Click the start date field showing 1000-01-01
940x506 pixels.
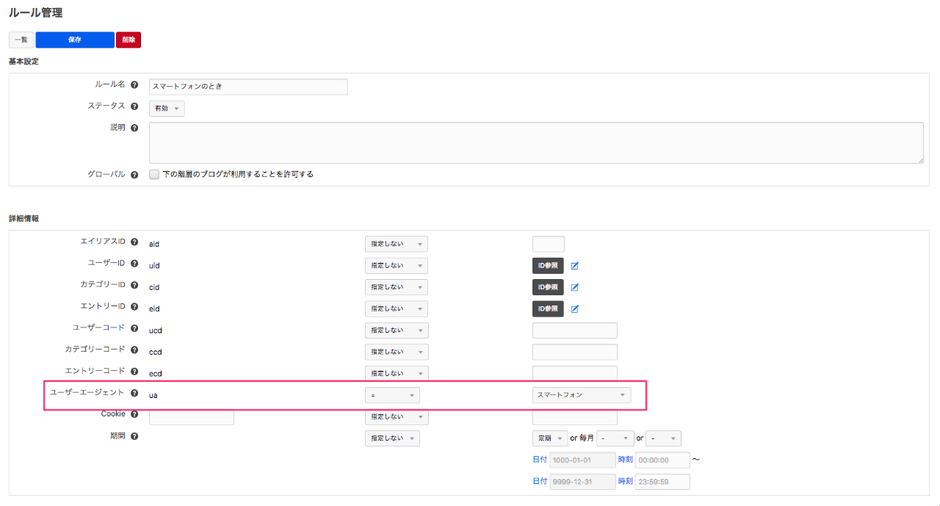tap(582, 460)
